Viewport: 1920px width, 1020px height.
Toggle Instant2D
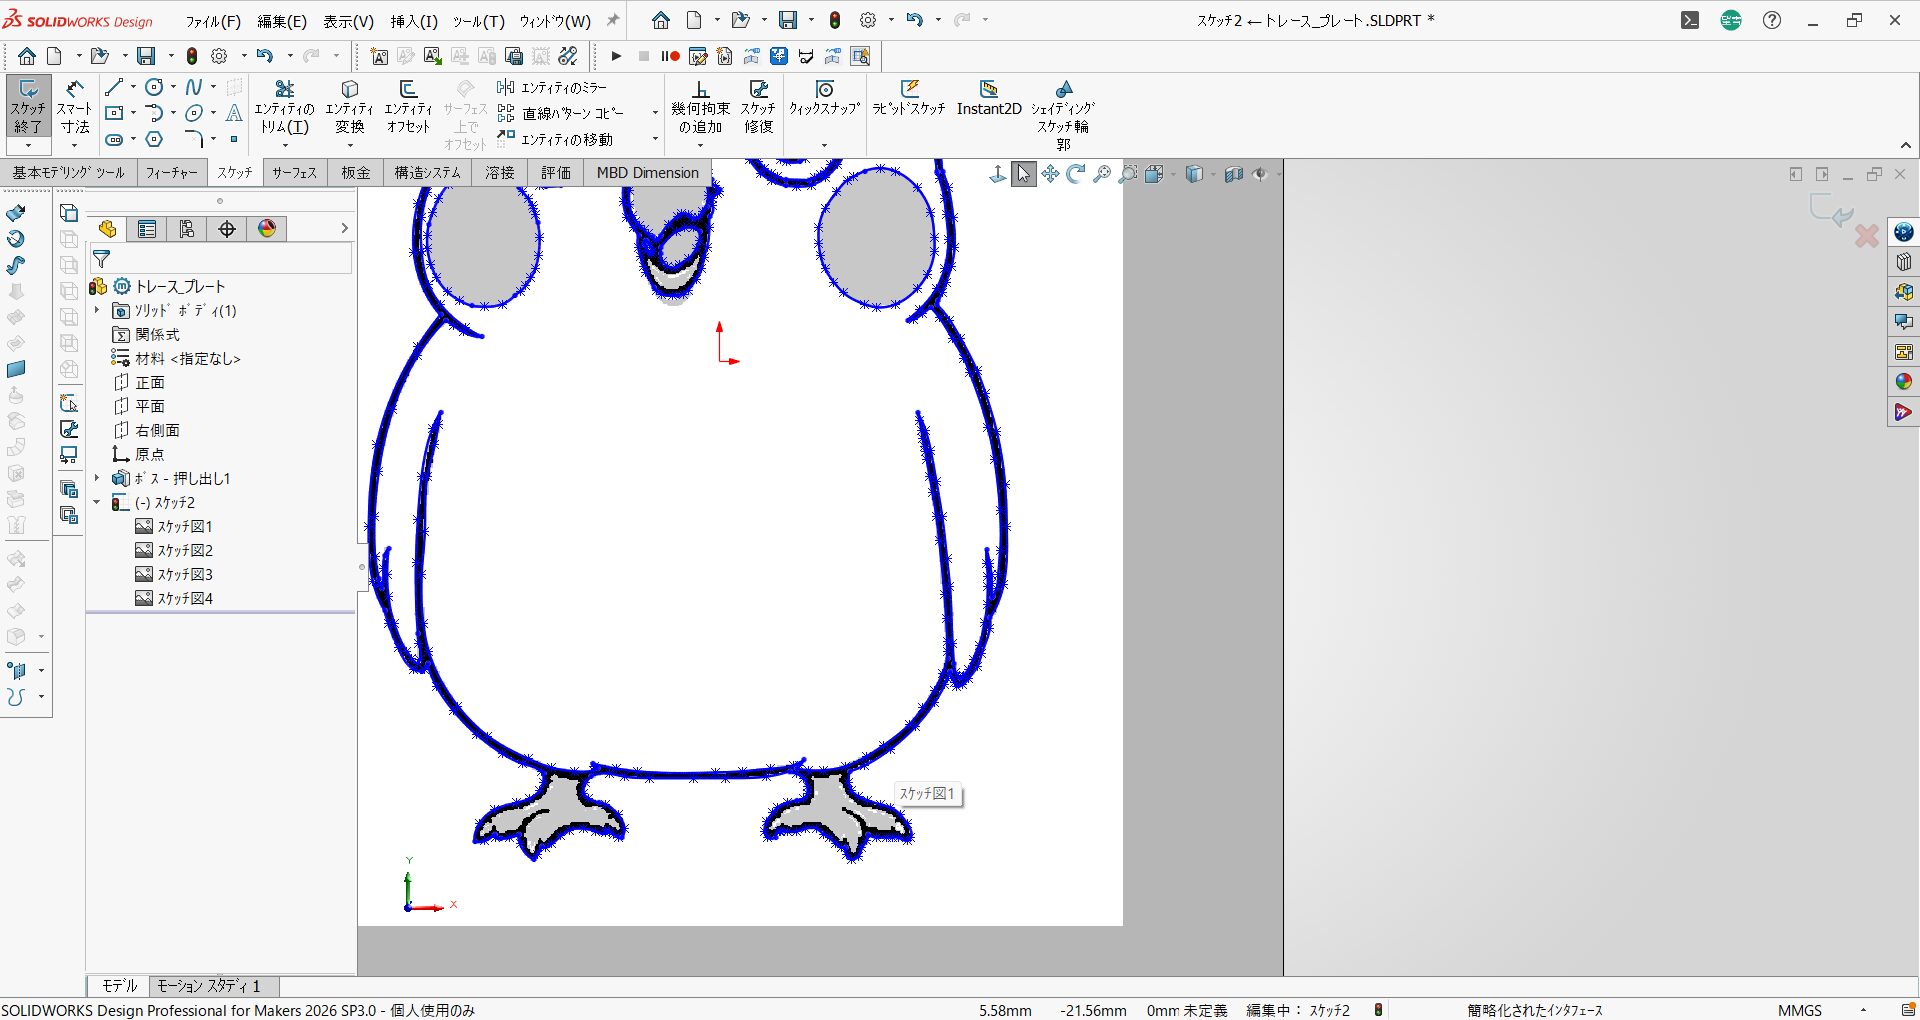(x=989, y=99)
